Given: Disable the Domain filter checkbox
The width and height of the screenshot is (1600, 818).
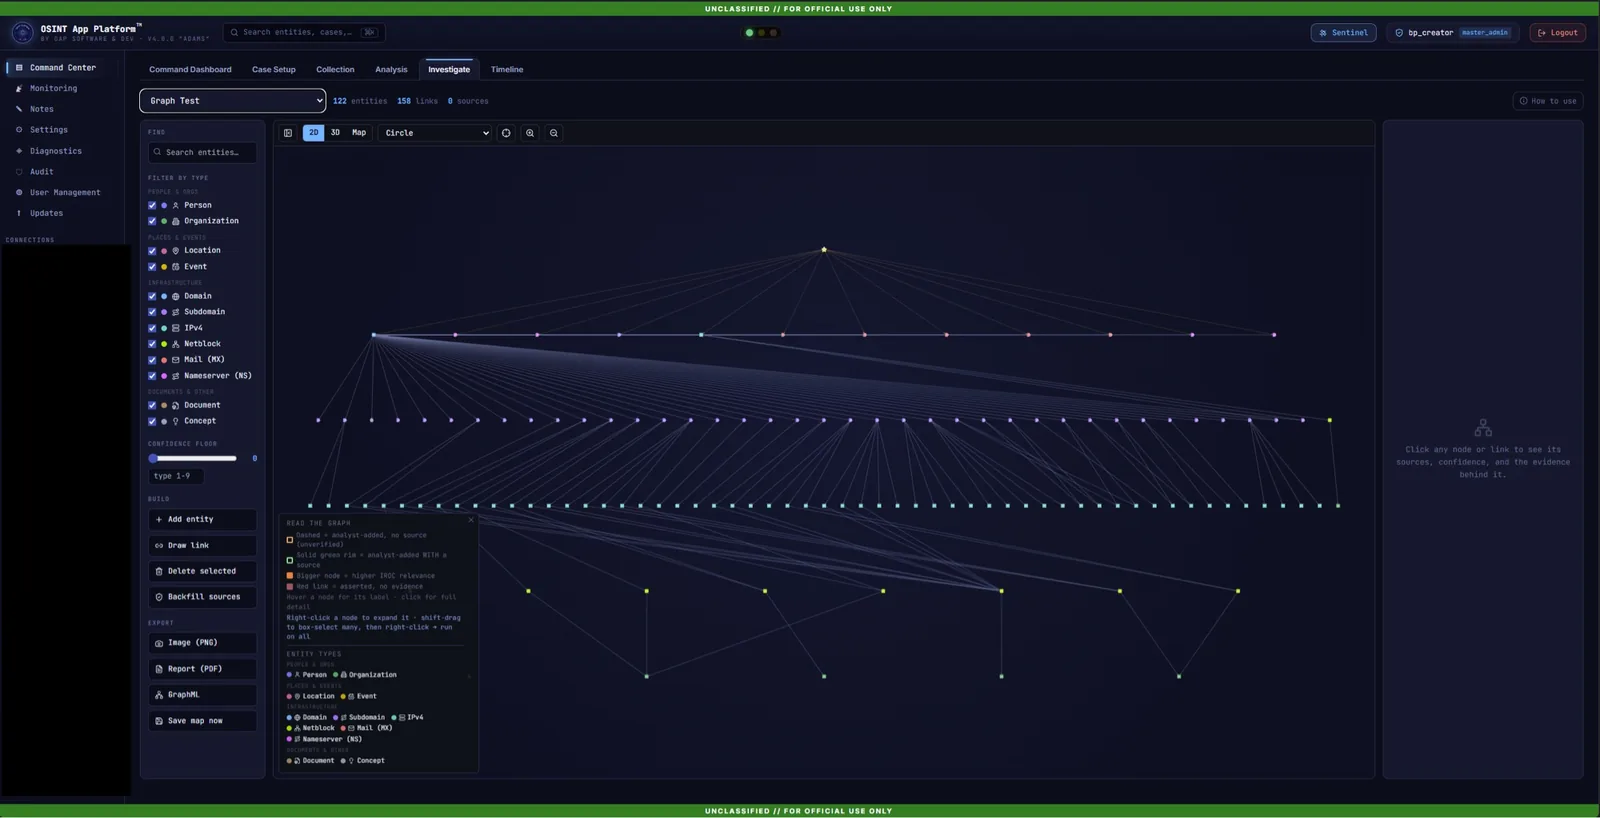Looking at the screenshot, I should (x=152, y=296).
